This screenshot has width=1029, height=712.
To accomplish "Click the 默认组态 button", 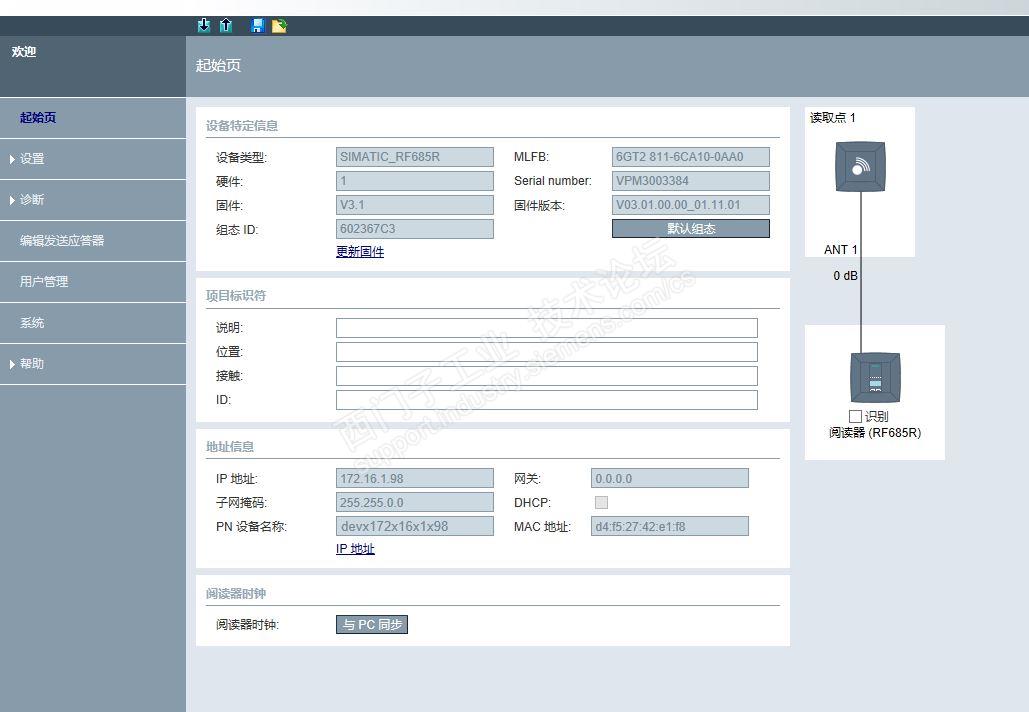I will coord(690,228).
